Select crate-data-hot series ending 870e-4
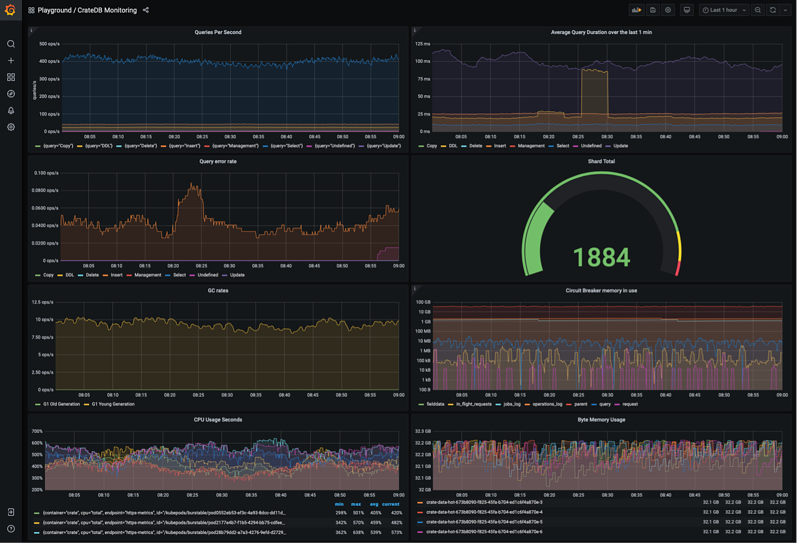 (x=484, y=513)
